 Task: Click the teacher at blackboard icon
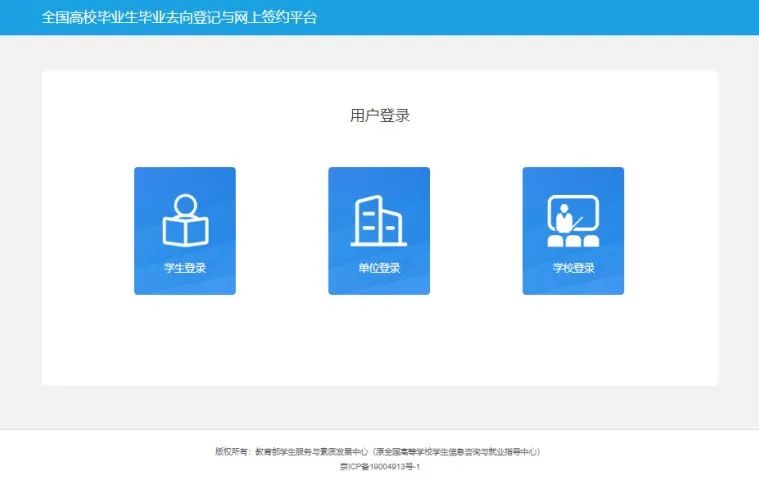click(x=573, y=220)
